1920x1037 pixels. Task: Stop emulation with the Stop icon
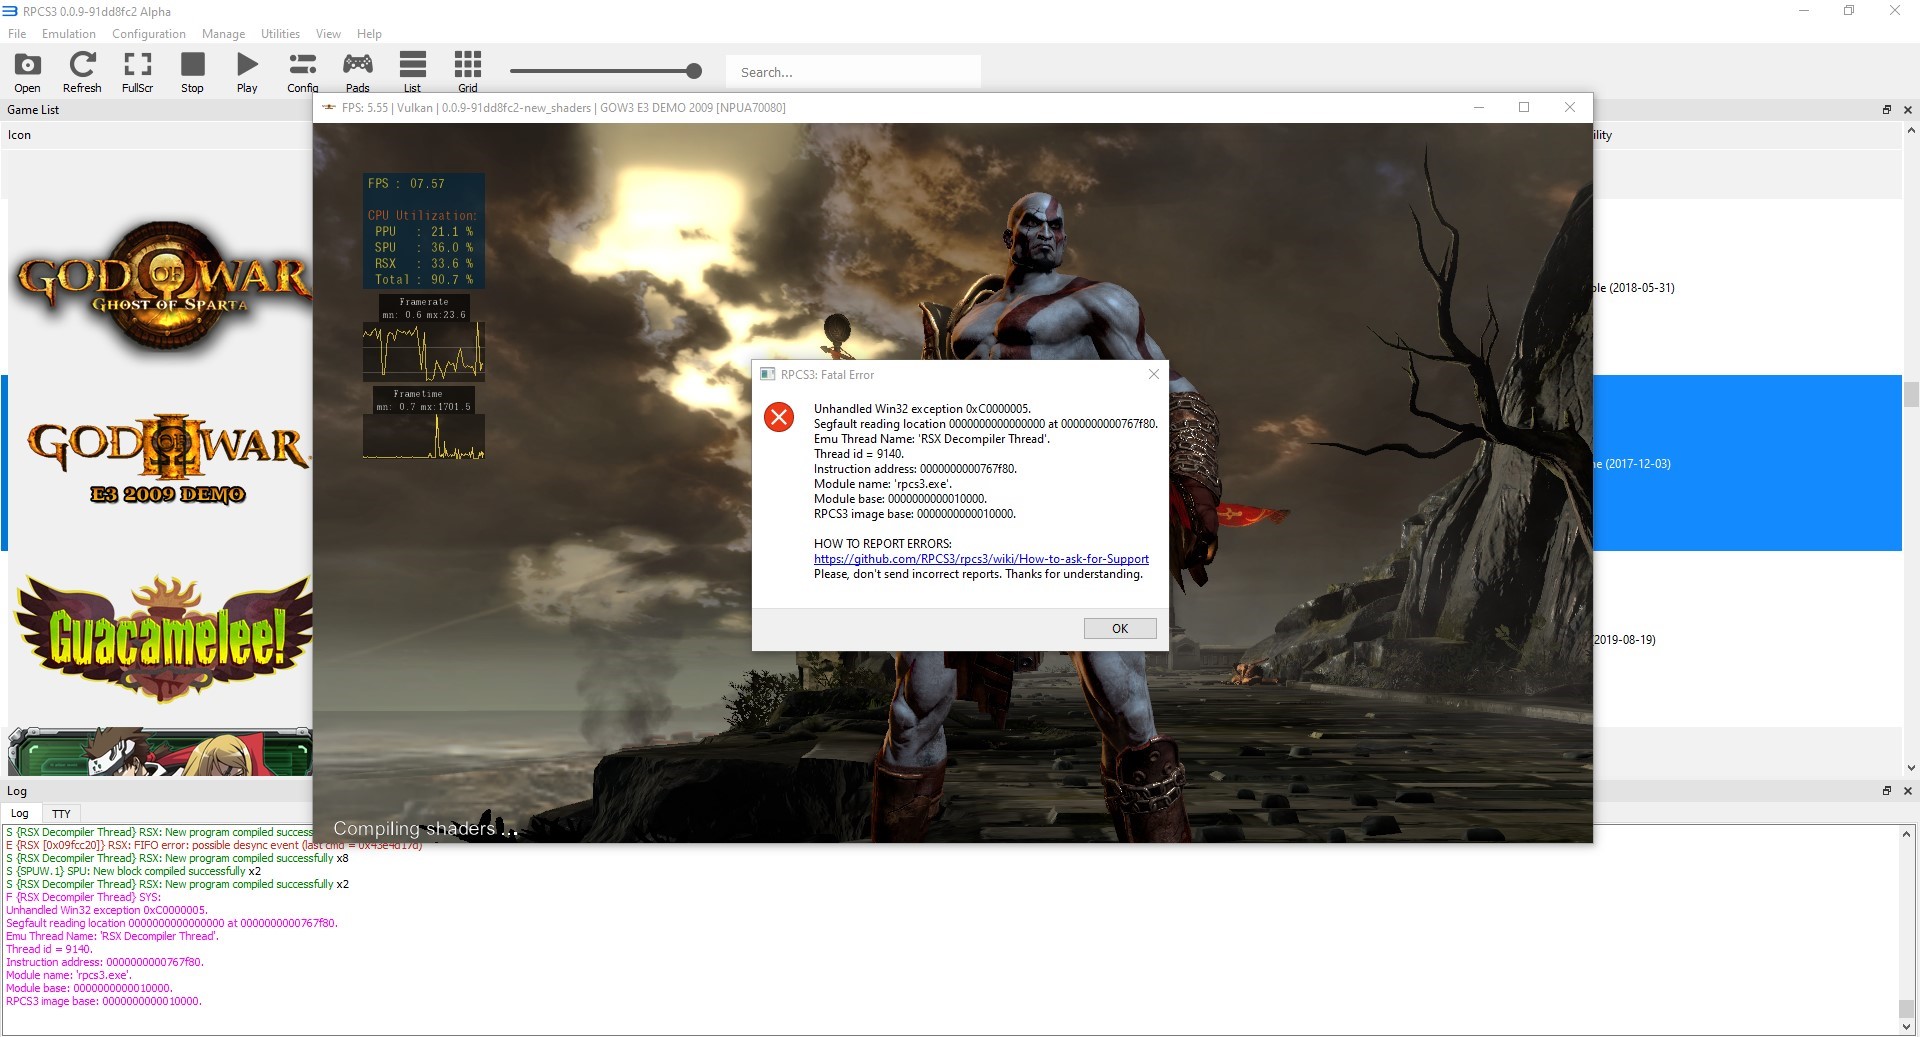point(192,72)
